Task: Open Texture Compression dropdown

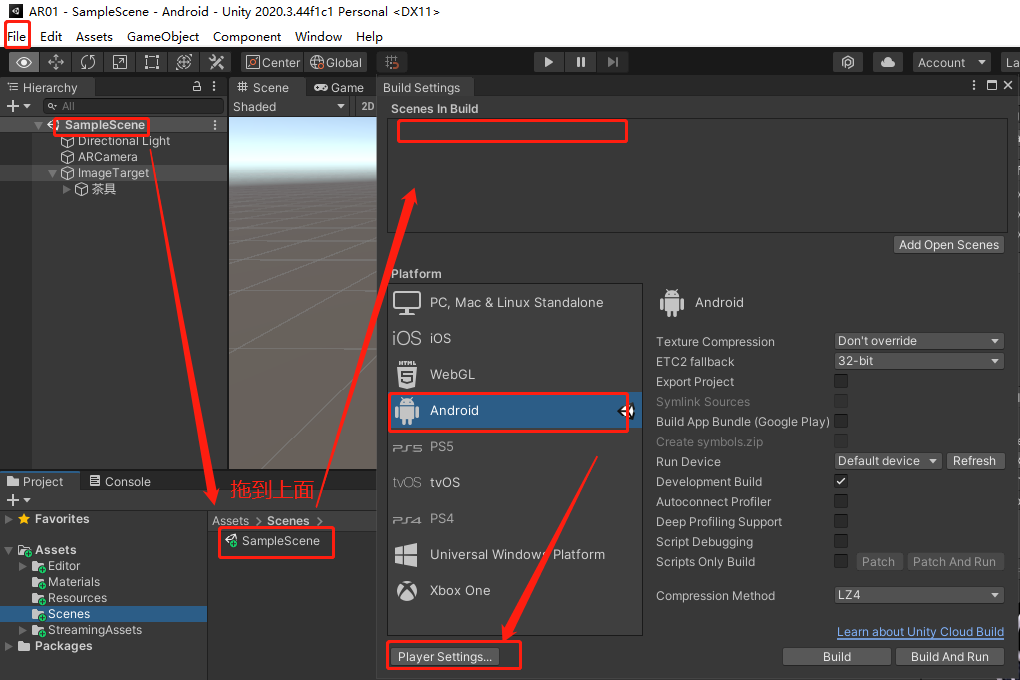Action: tap(919, 341)
